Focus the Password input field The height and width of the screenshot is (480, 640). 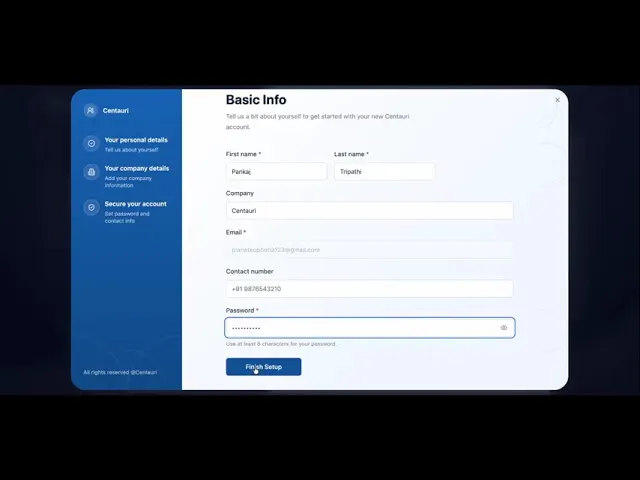coord(369,328)
